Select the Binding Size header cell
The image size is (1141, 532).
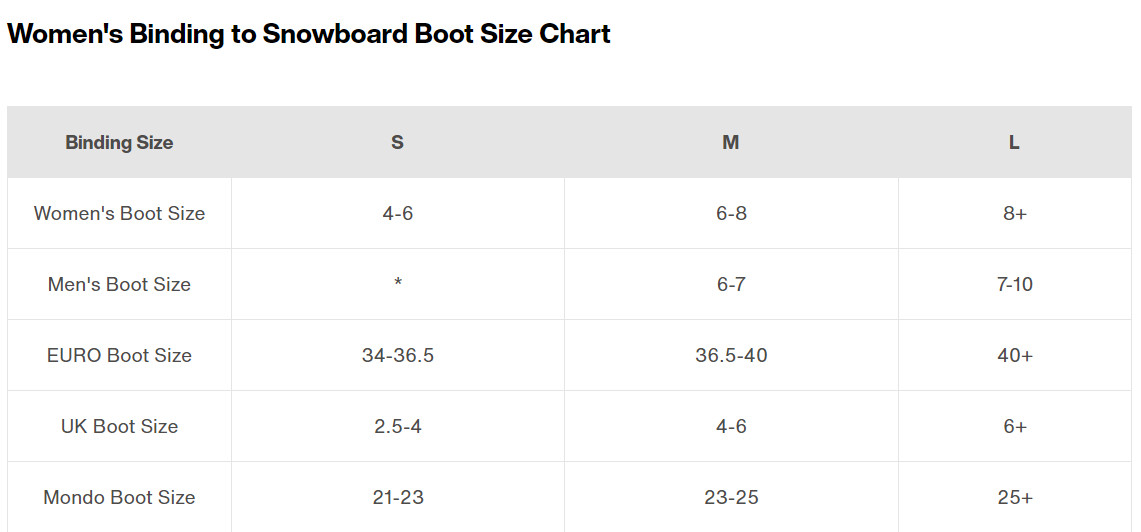click(119, 142)
